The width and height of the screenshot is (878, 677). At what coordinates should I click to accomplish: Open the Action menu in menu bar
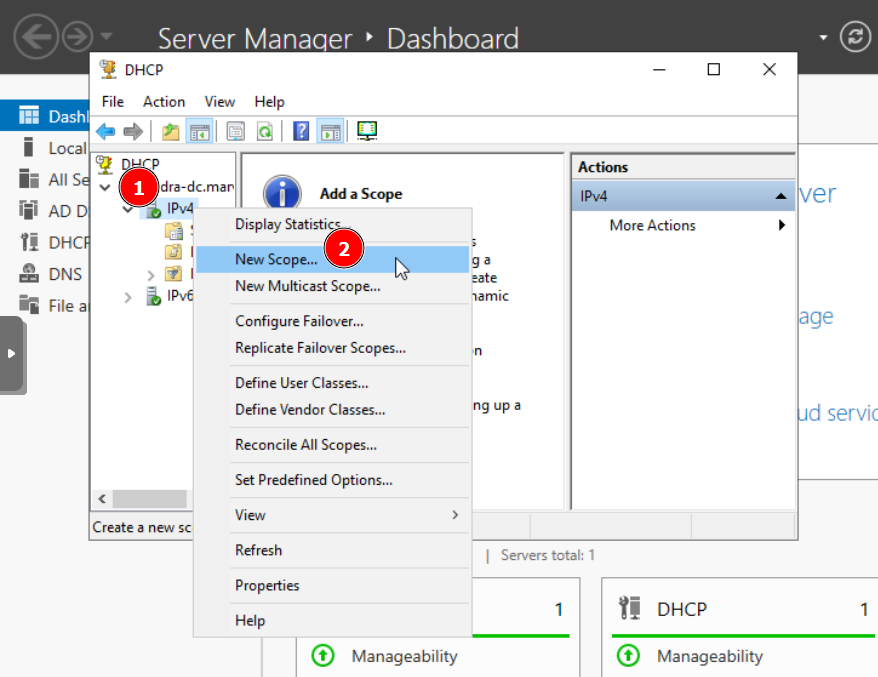click(163, 102)
